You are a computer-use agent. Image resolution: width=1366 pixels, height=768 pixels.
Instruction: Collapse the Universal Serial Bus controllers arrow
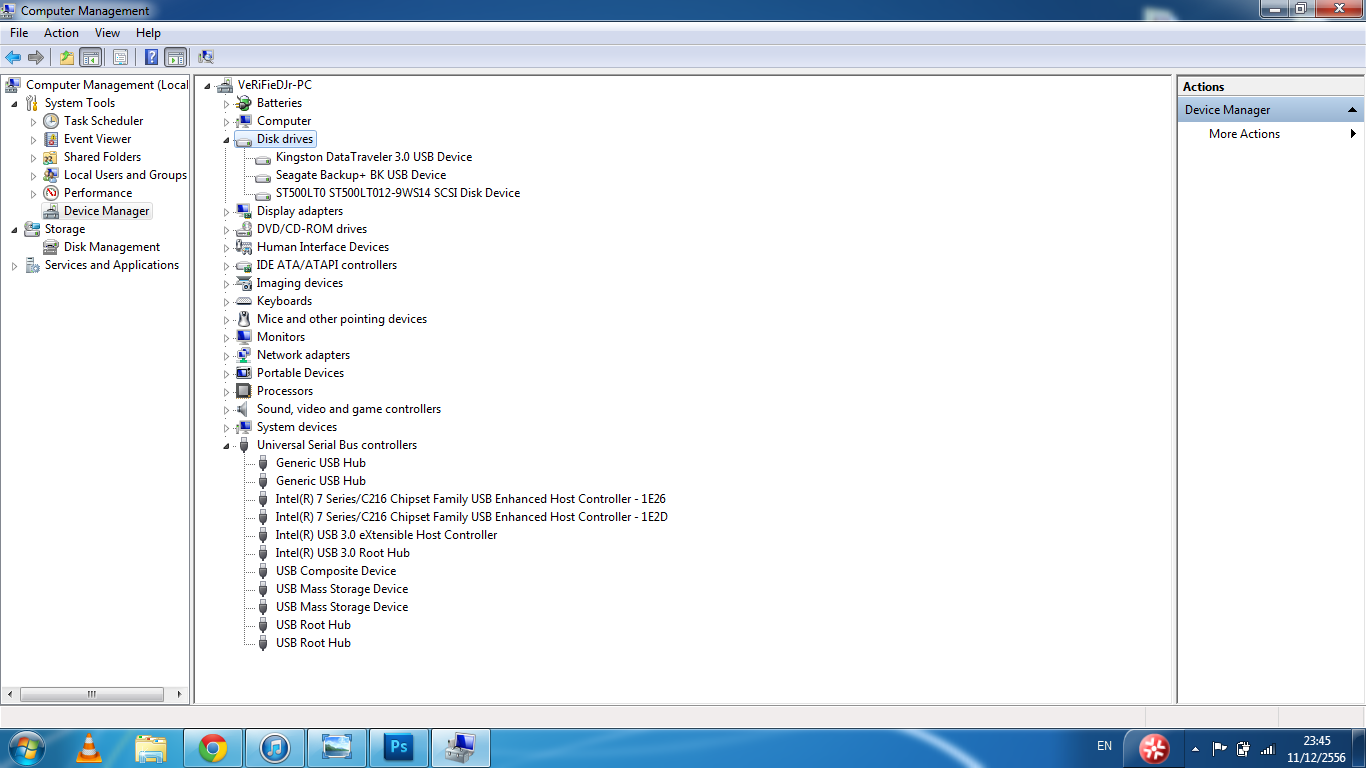click(x=226, y=446)
